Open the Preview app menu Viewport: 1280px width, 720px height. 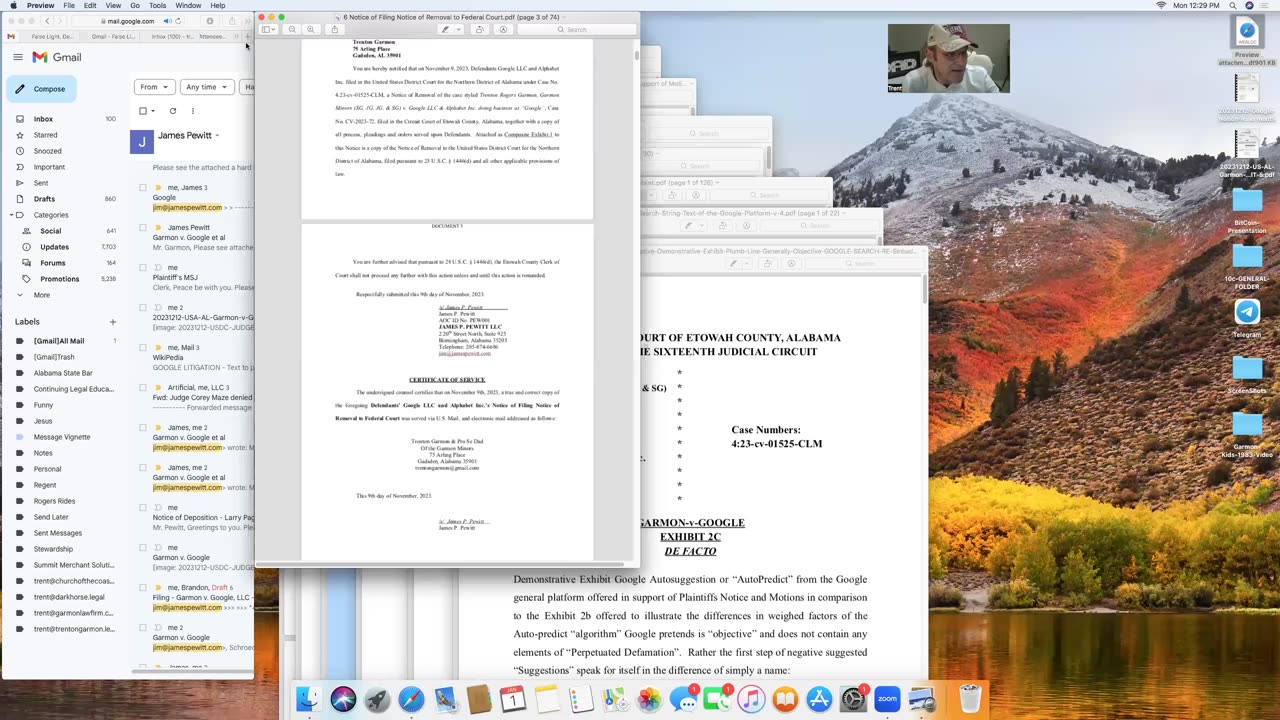click(41, 5)
